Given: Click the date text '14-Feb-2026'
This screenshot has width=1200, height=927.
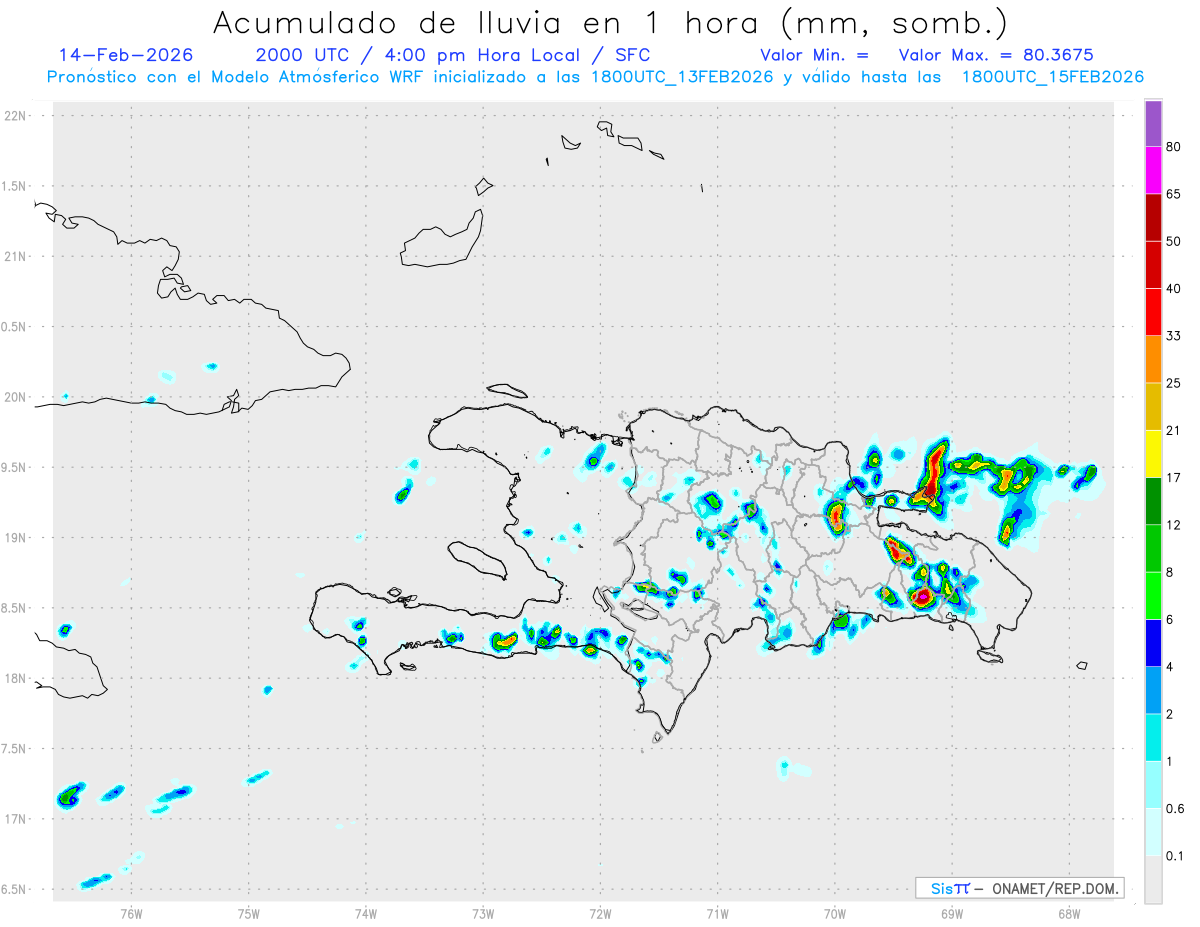Looking at the screenshot, I should (x=126, y=55).
